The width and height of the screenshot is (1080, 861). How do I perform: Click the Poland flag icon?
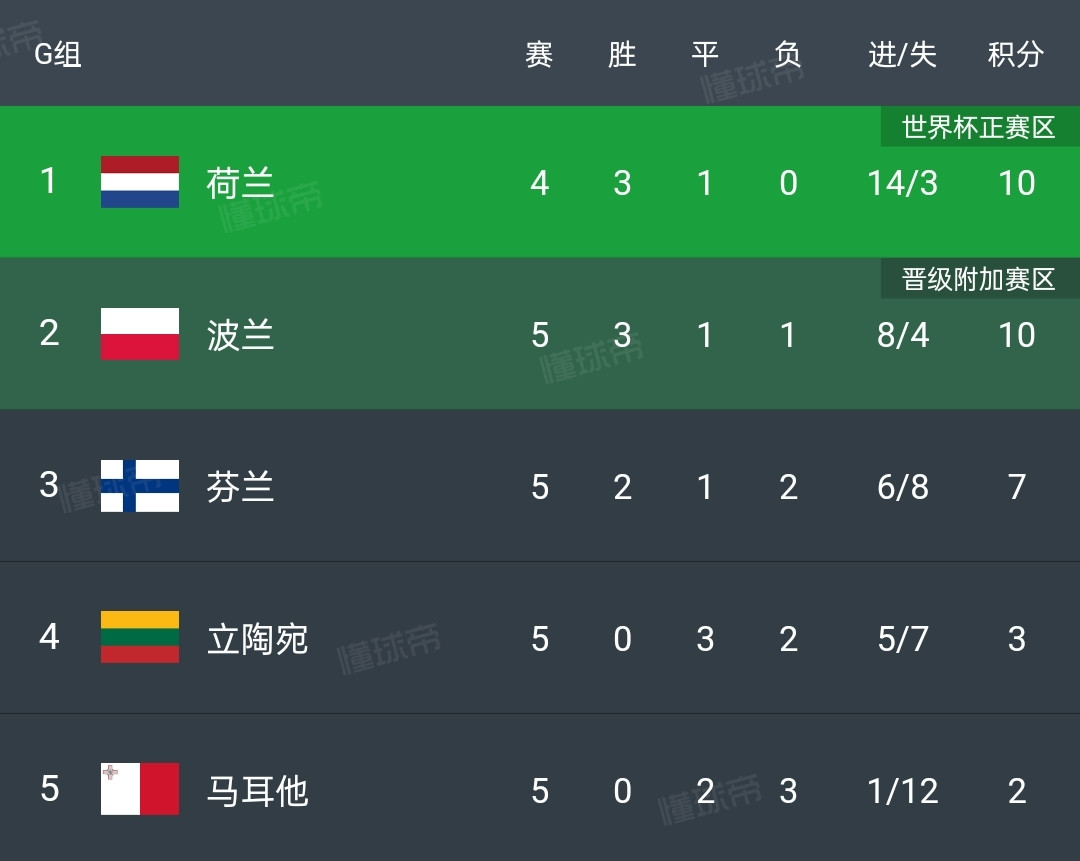click(x=140, y=334)
